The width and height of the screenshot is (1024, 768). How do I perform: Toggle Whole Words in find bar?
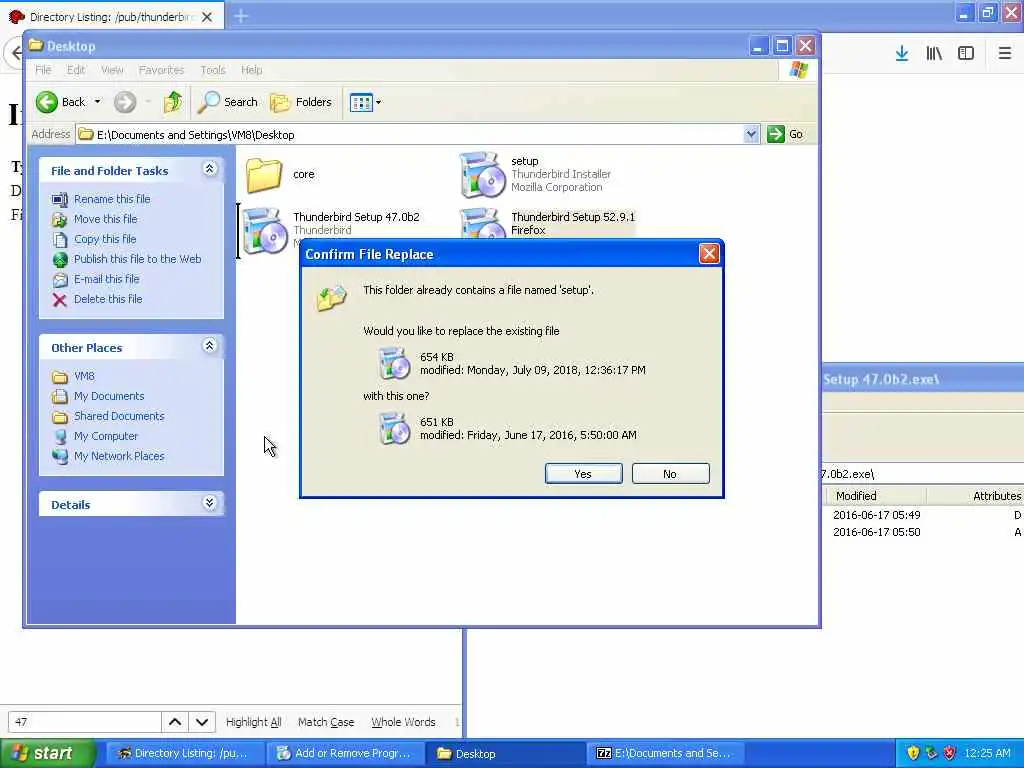pos(403,722)
